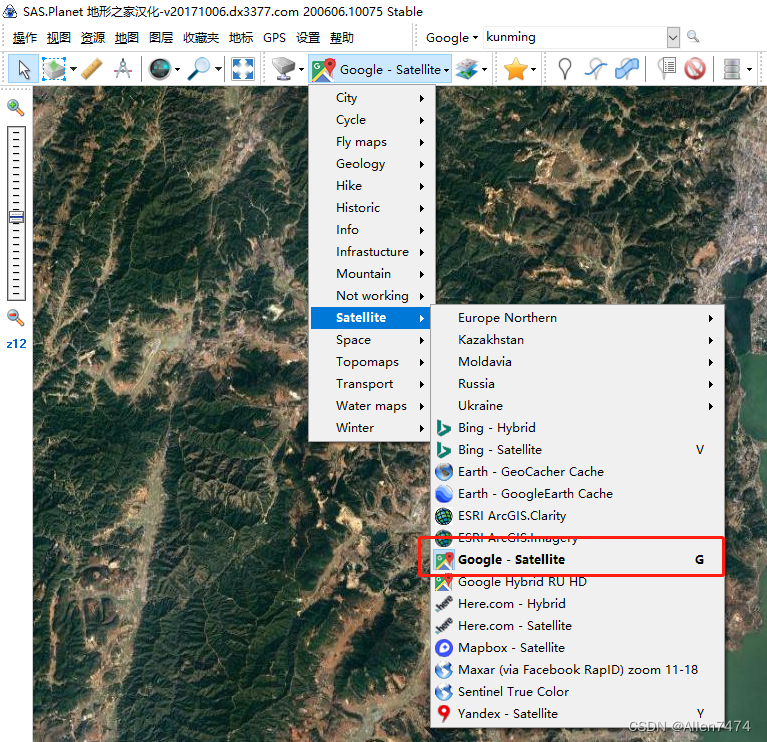Select the compass circle measuring tool
Screen dimensions: 767x742
[x=122, y=69]
